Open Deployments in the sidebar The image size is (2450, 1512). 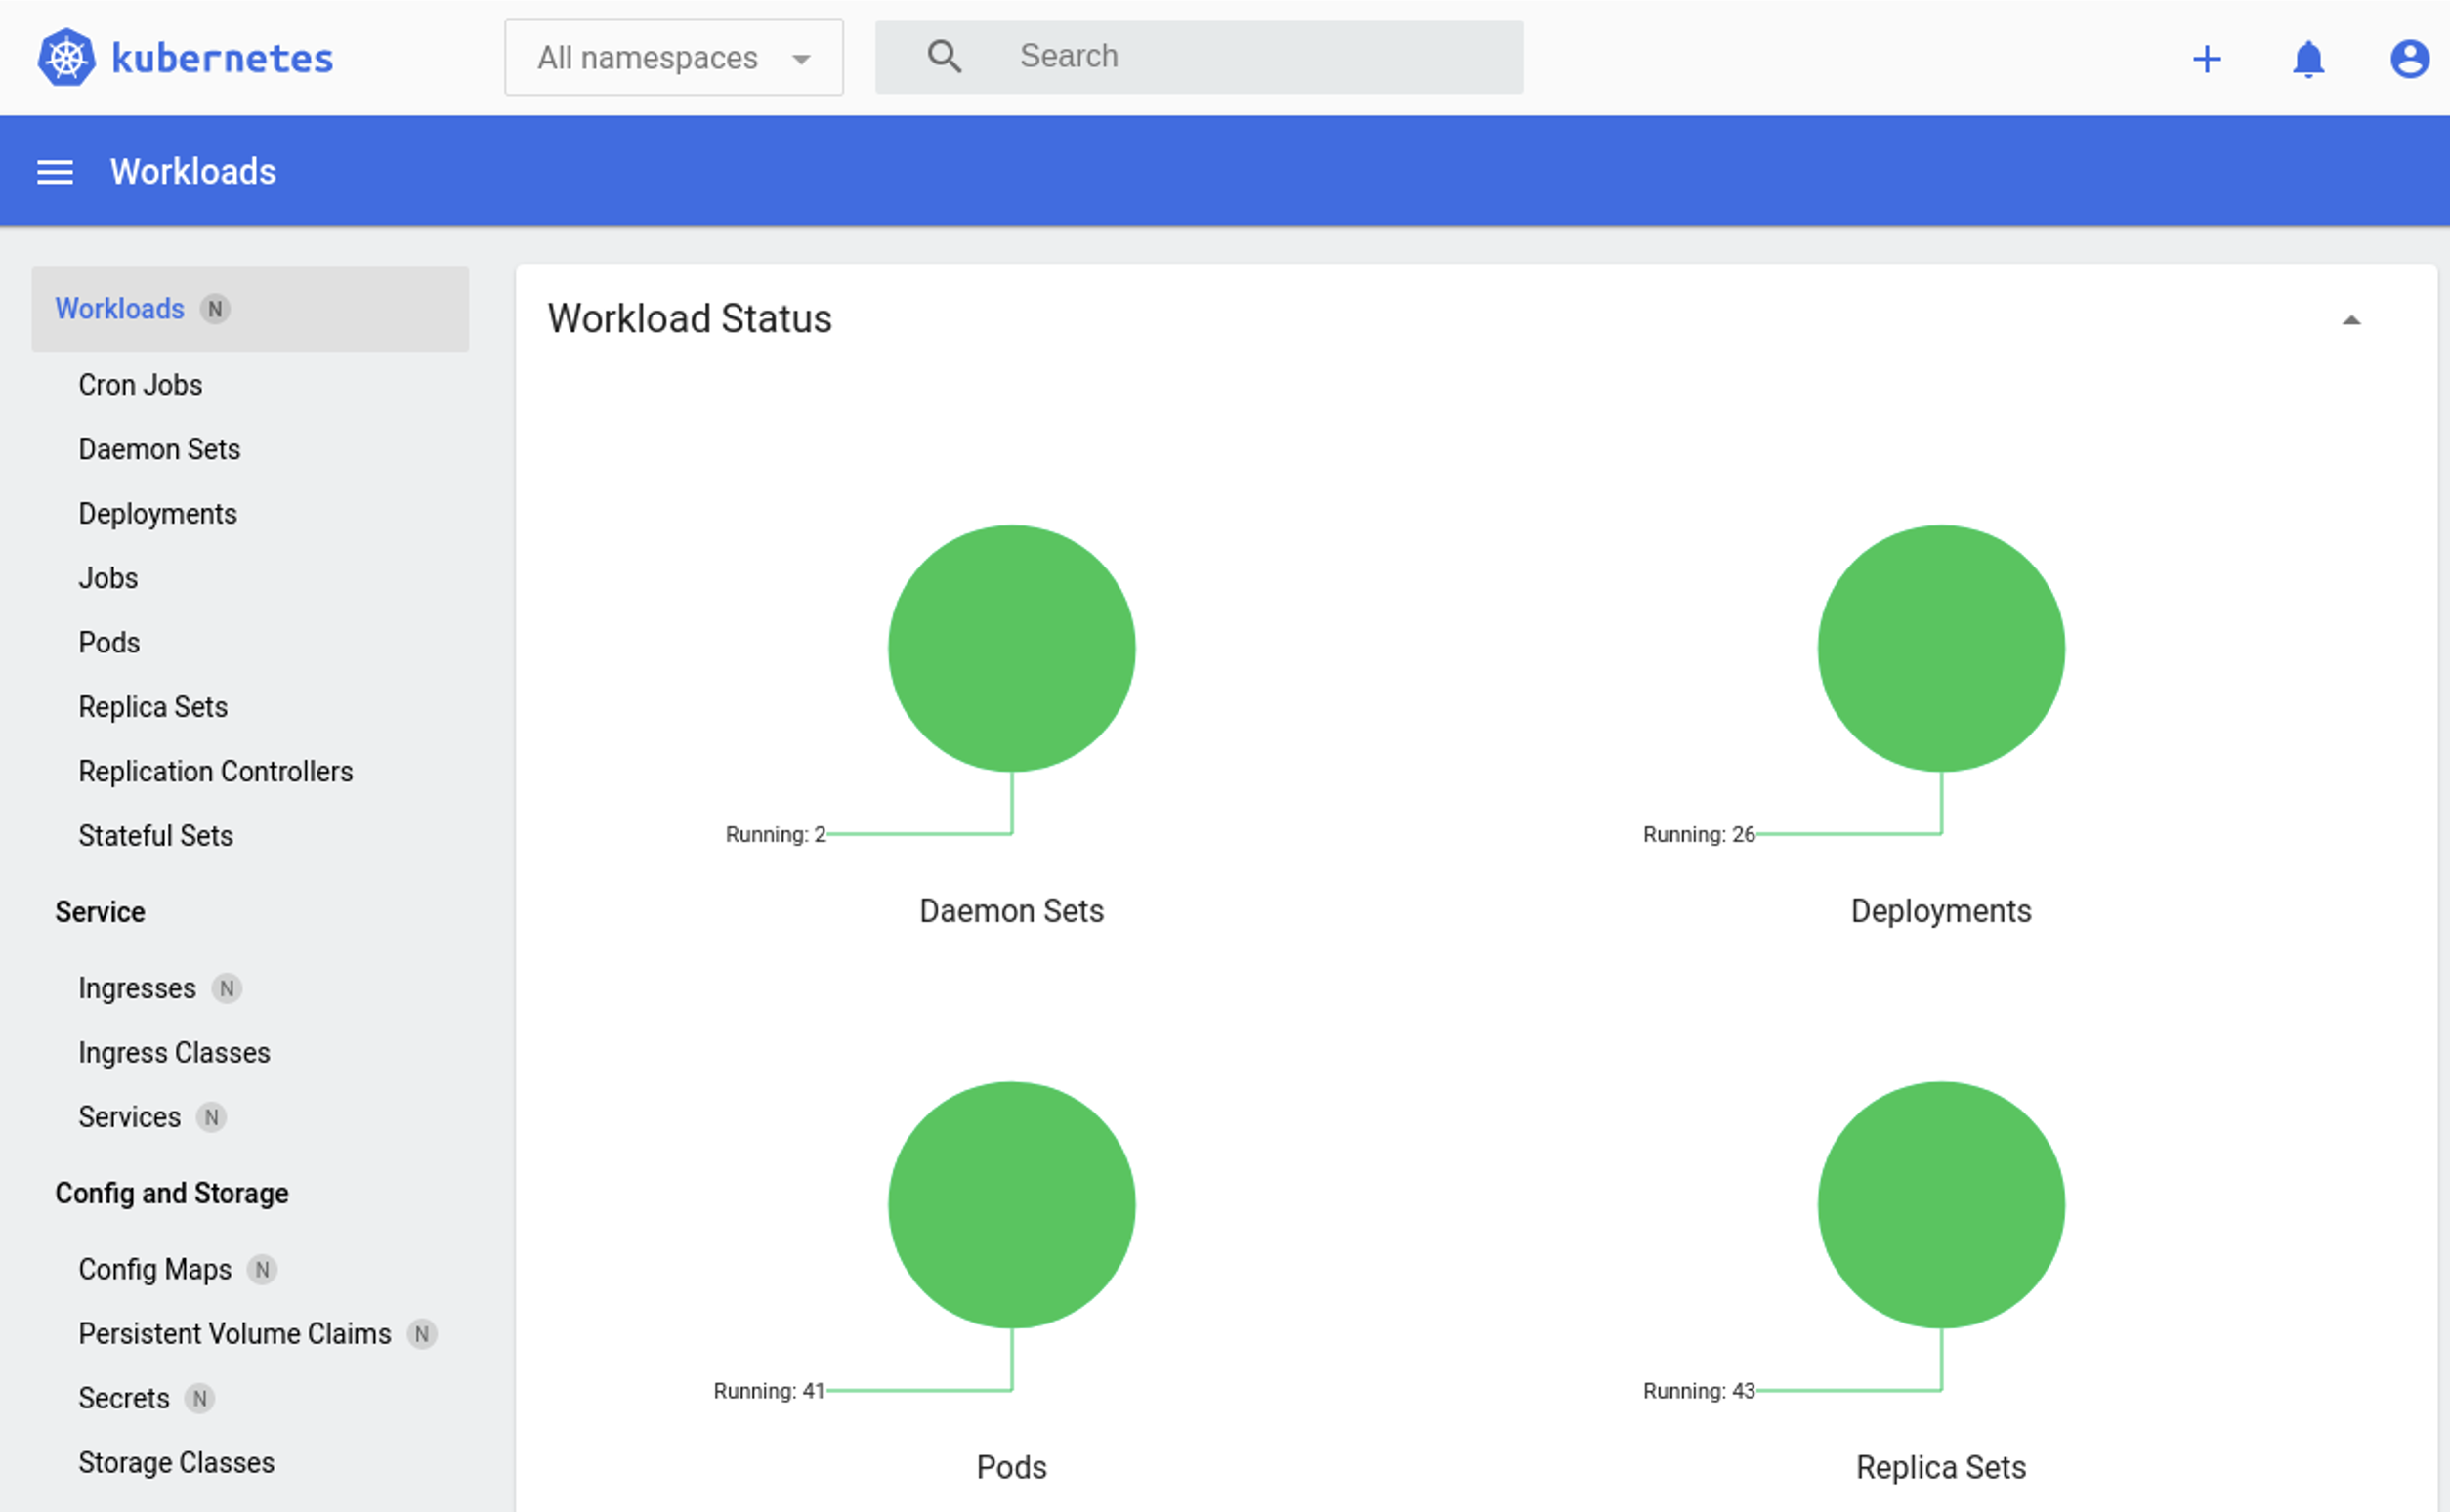(x=158, y=514)
